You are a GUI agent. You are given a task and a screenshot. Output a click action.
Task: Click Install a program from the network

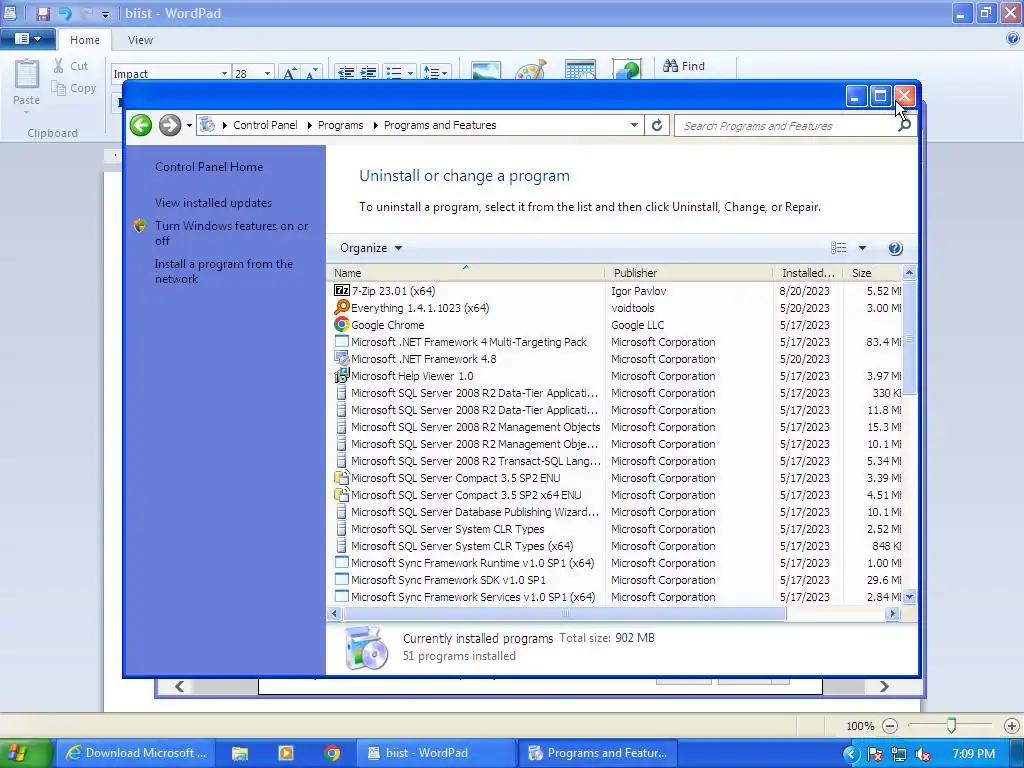pyautogui.click(x=223, y=271)
